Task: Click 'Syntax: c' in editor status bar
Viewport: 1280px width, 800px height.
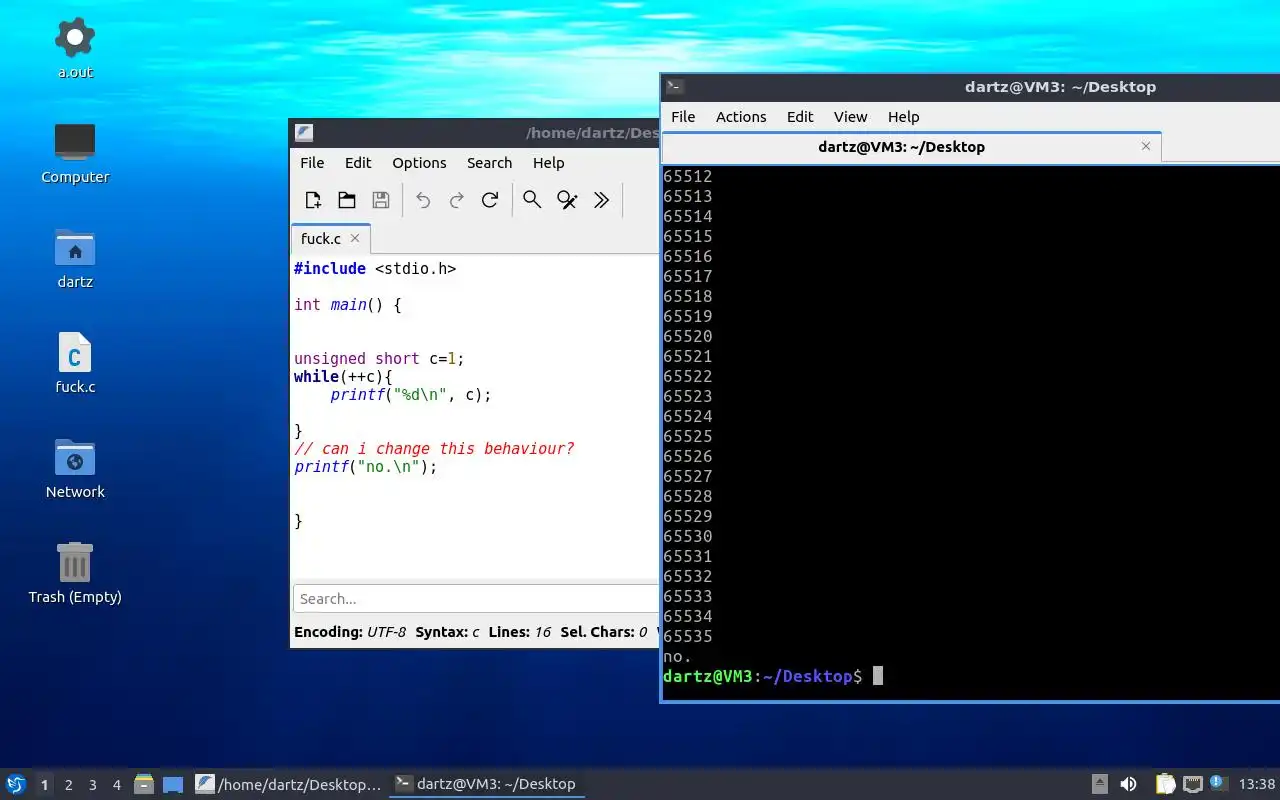Action: 447,632
